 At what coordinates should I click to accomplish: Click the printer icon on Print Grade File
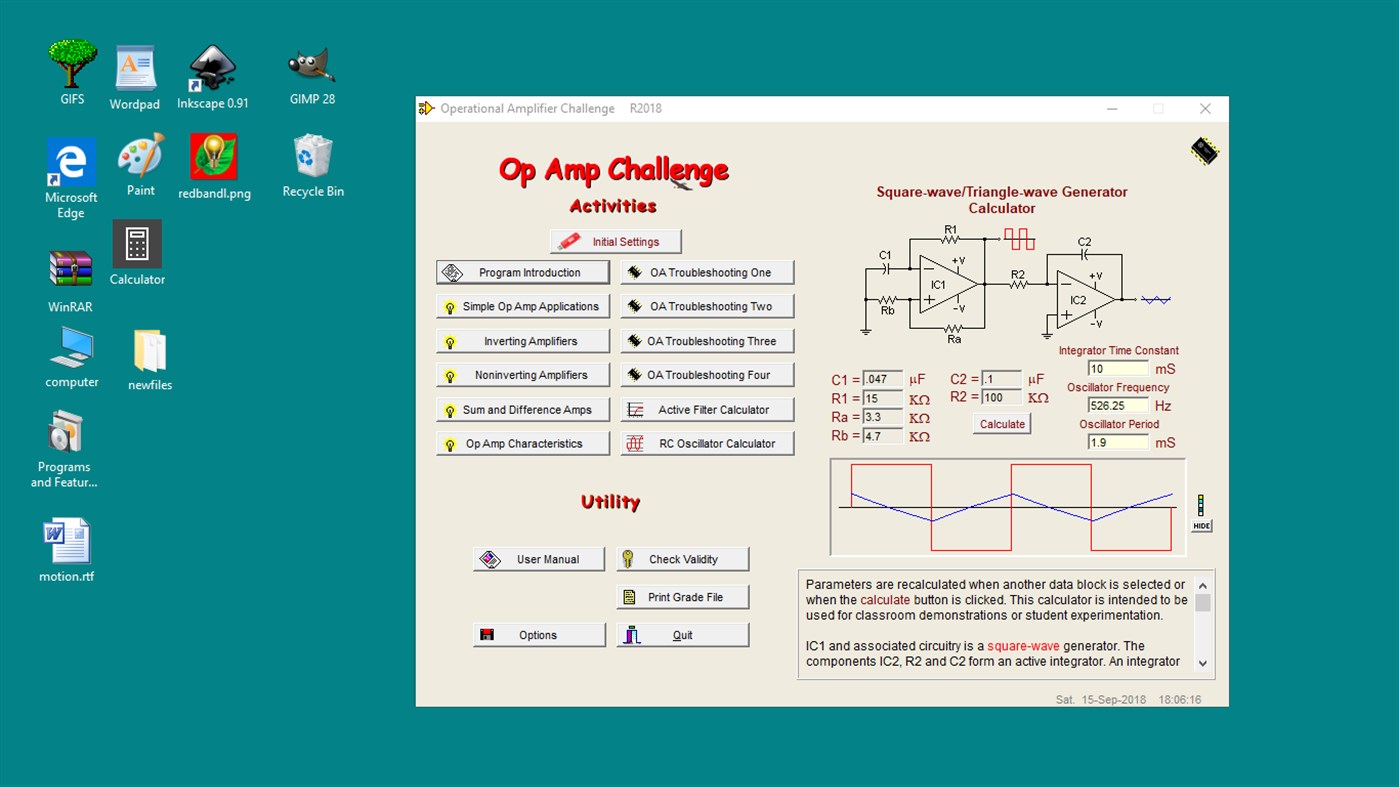tap(627, 596)
